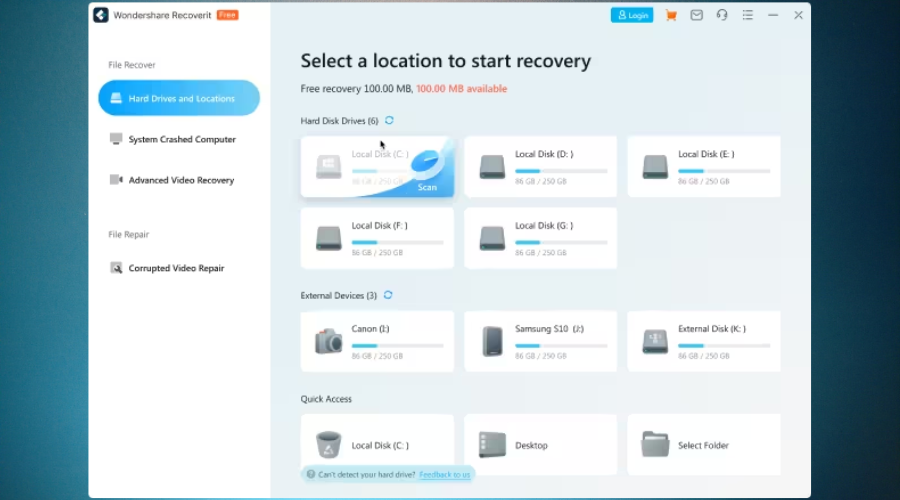
Task: Click the Feedback to us link
Action: tap(444, 475)
